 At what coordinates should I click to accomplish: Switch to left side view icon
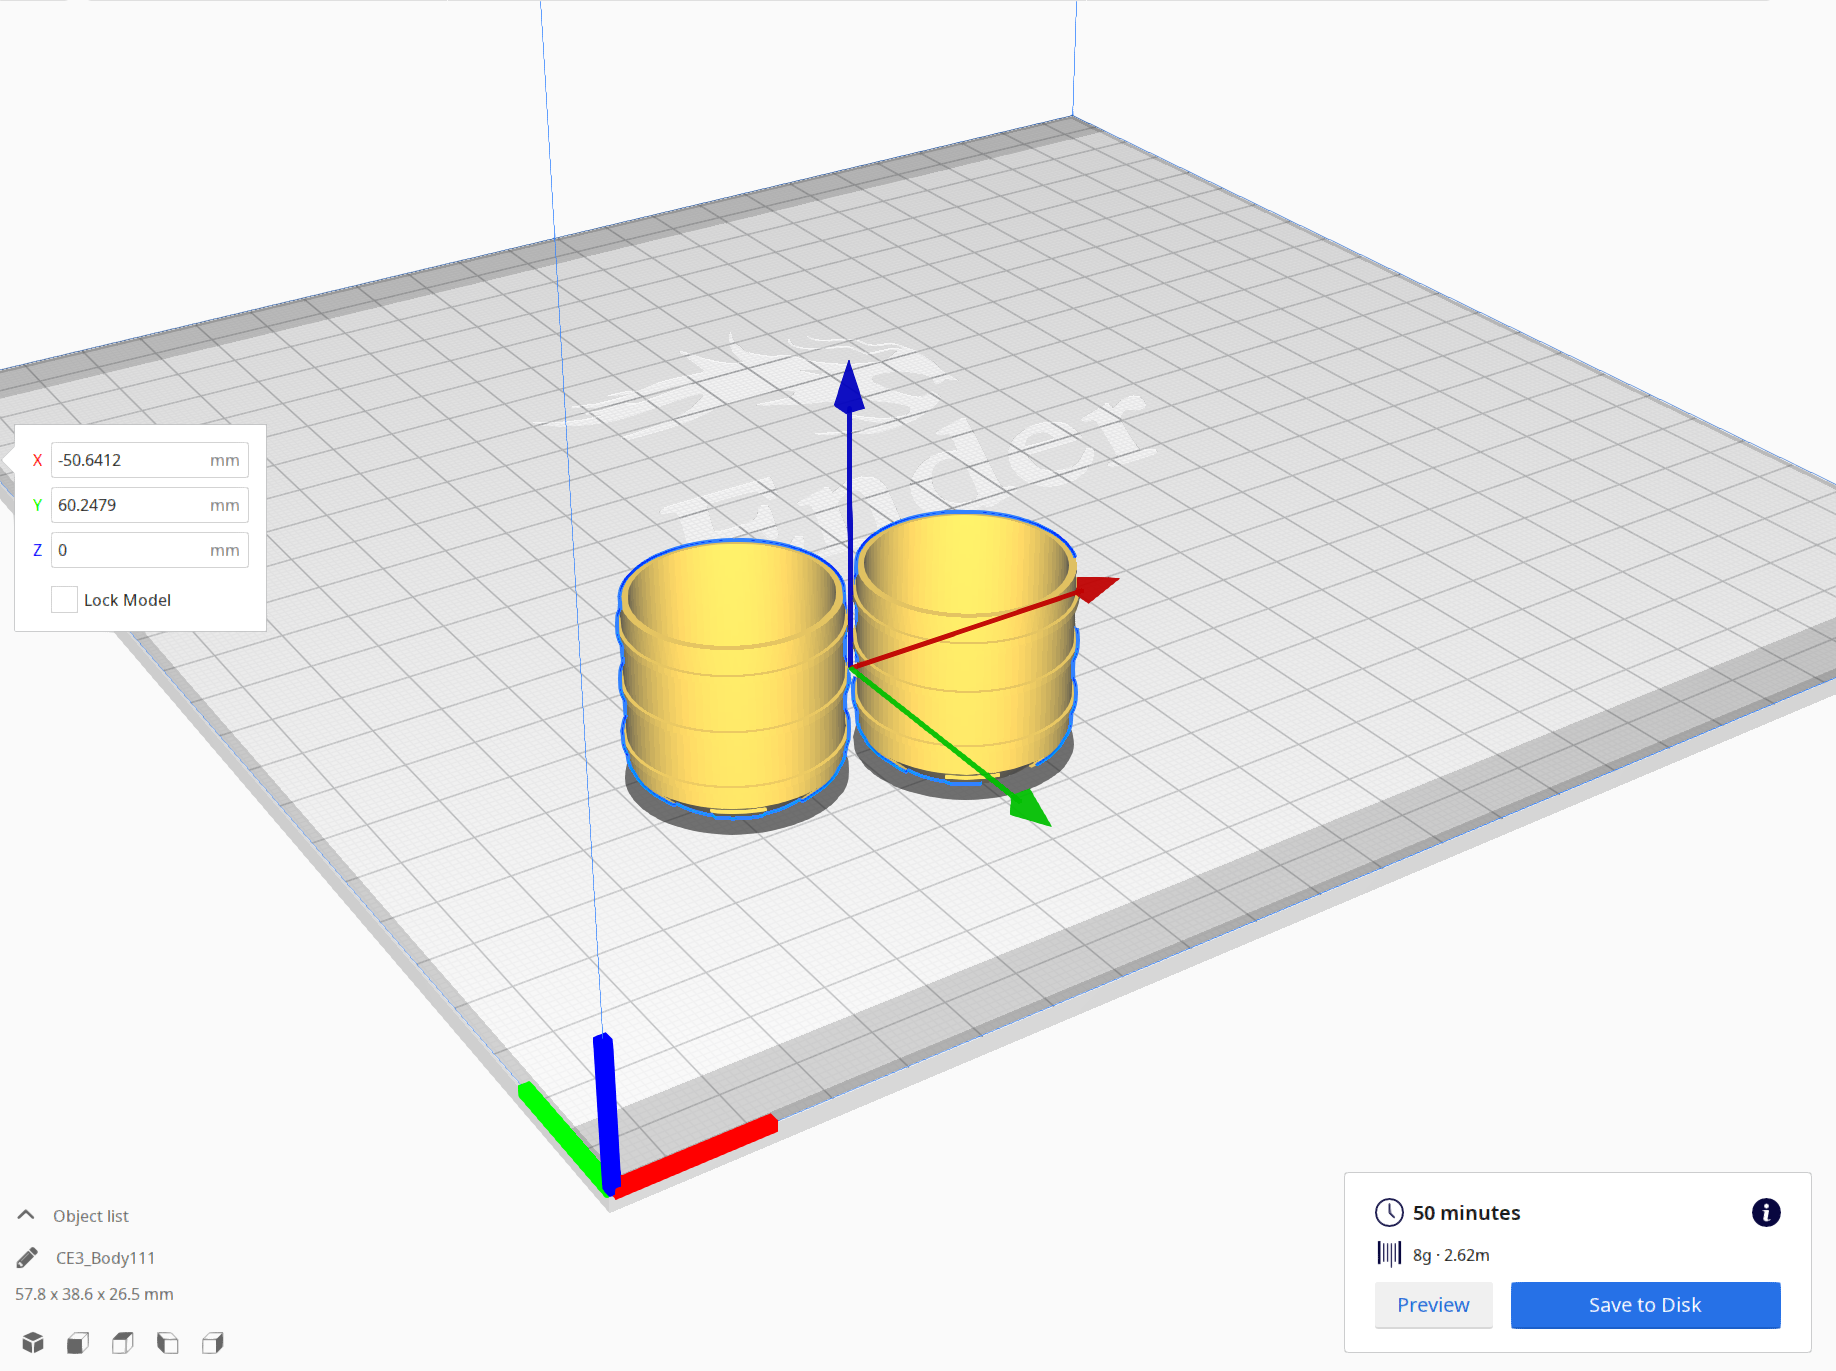(x=168, y=1342)
